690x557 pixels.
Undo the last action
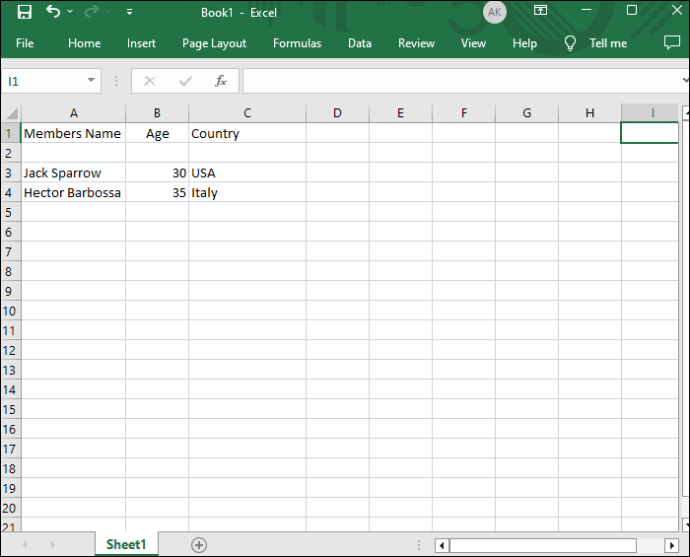pyautogui.click(x=53, y=11)
